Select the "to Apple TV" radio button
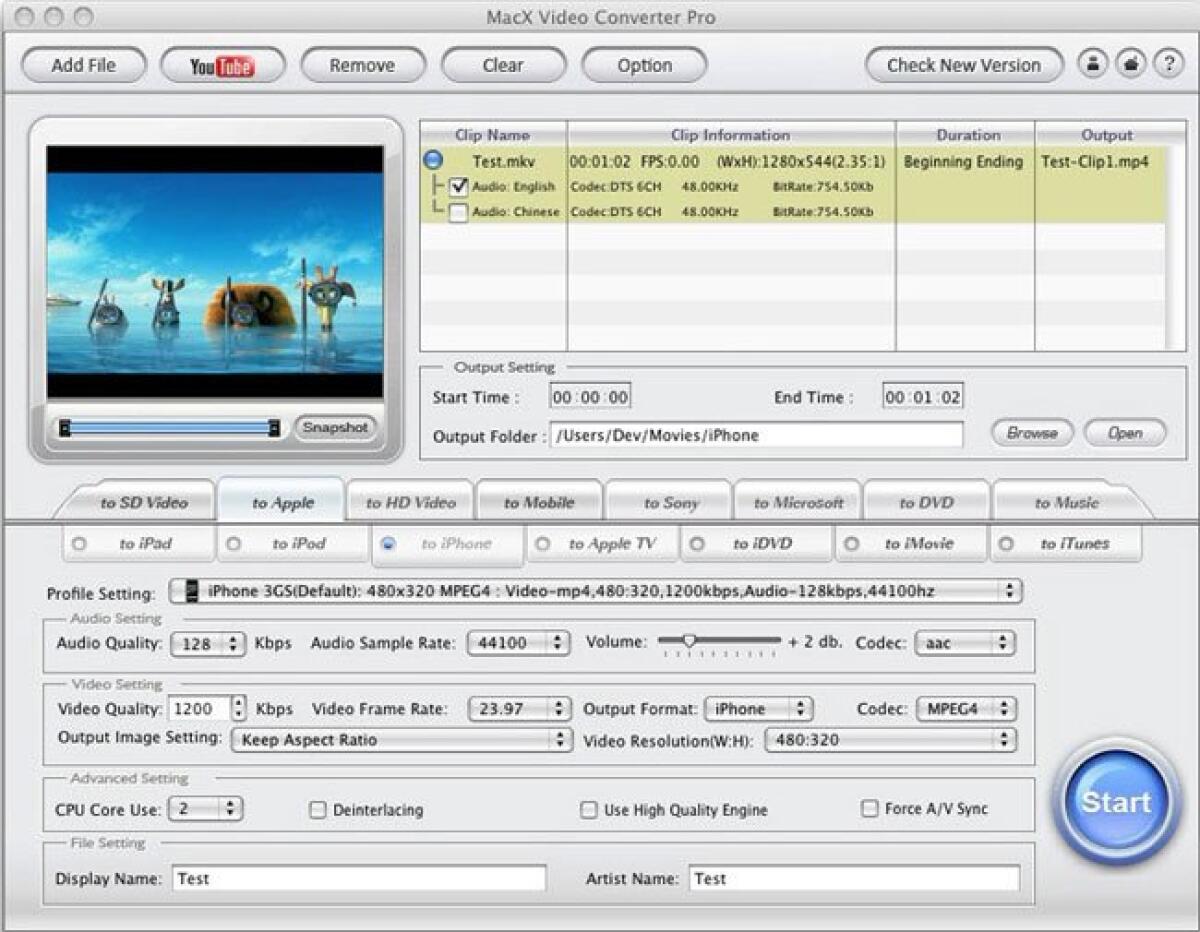 (542, 541)
